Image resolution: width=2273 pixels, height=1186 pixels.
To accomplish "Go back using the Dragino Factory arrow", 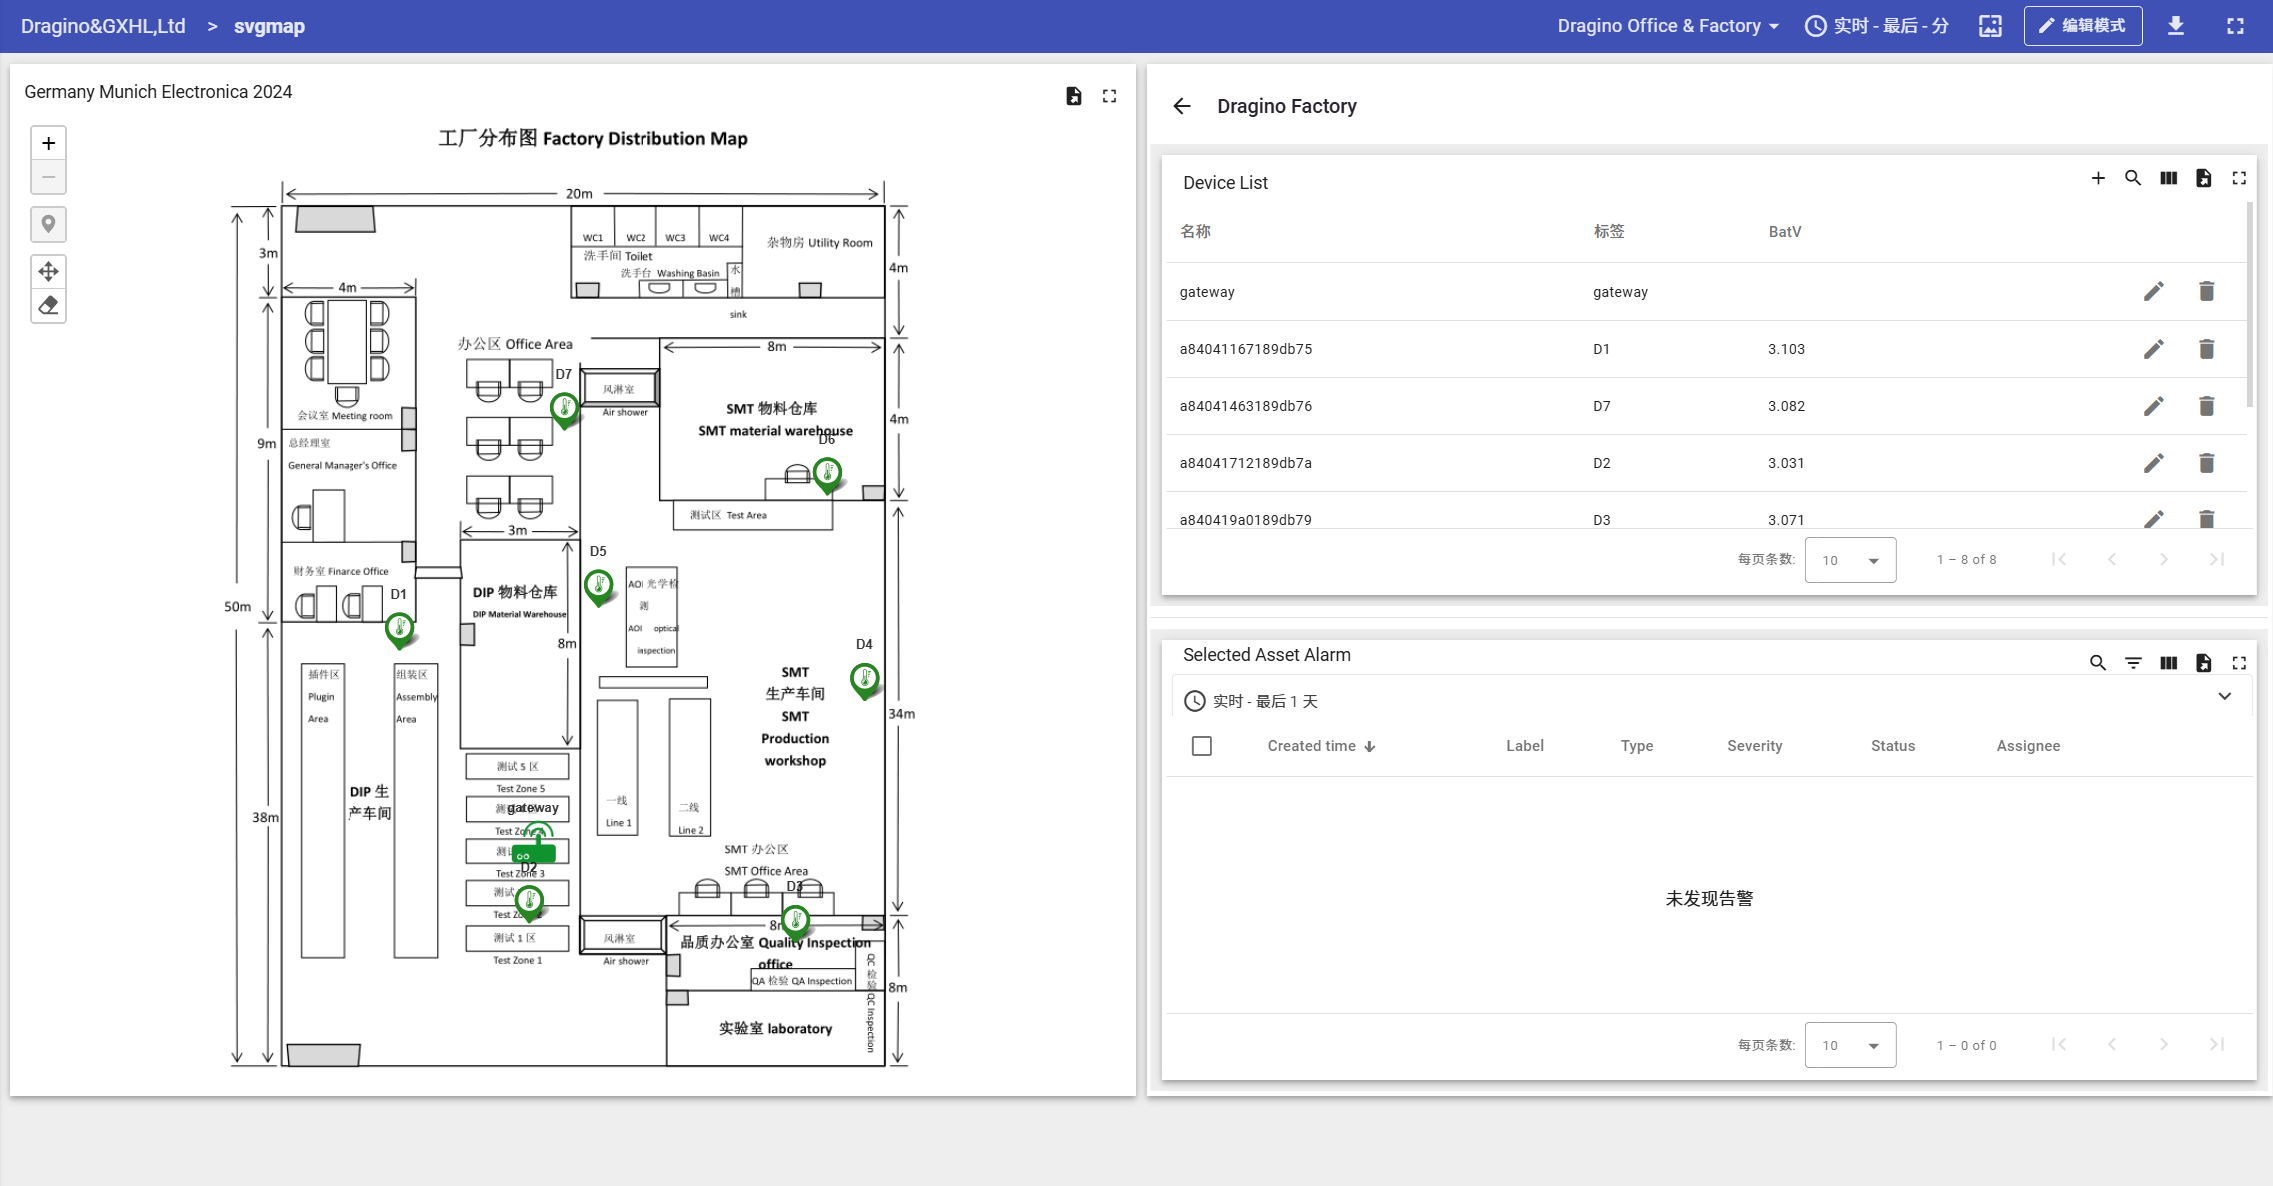I will (1182, 106).
